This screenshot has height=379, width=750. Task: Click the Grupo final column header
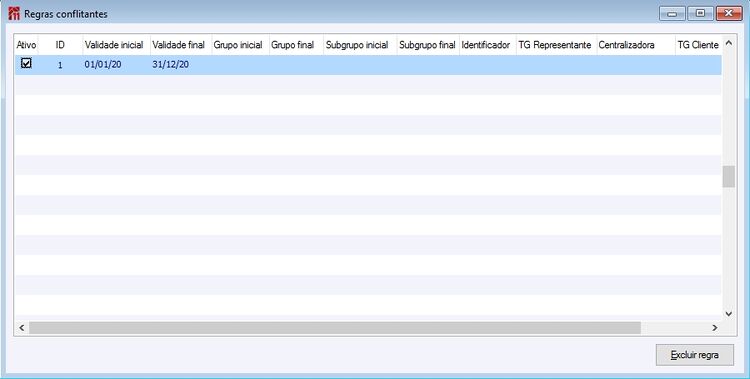[296, 45]
